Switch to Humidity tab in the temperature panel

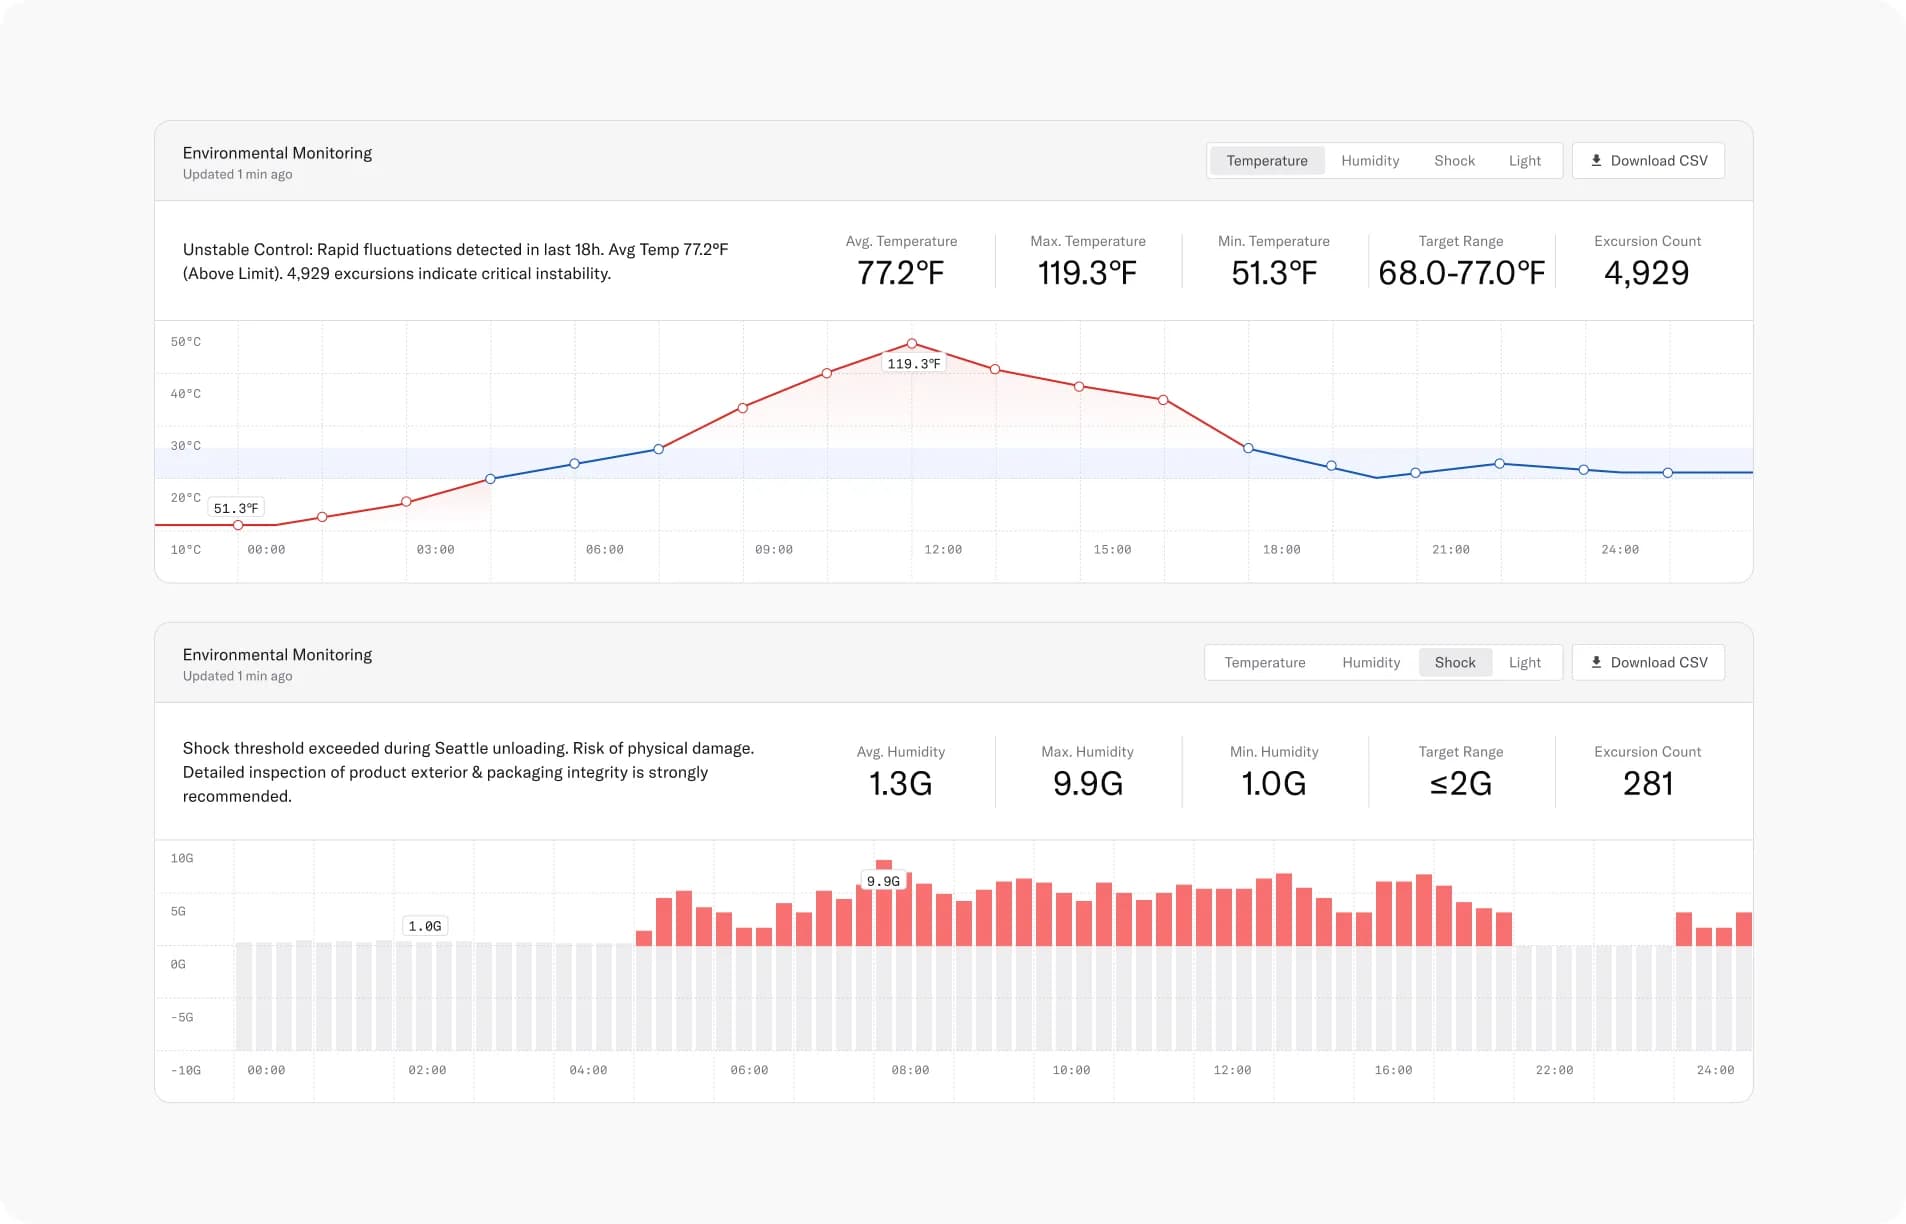(1370, 161)
